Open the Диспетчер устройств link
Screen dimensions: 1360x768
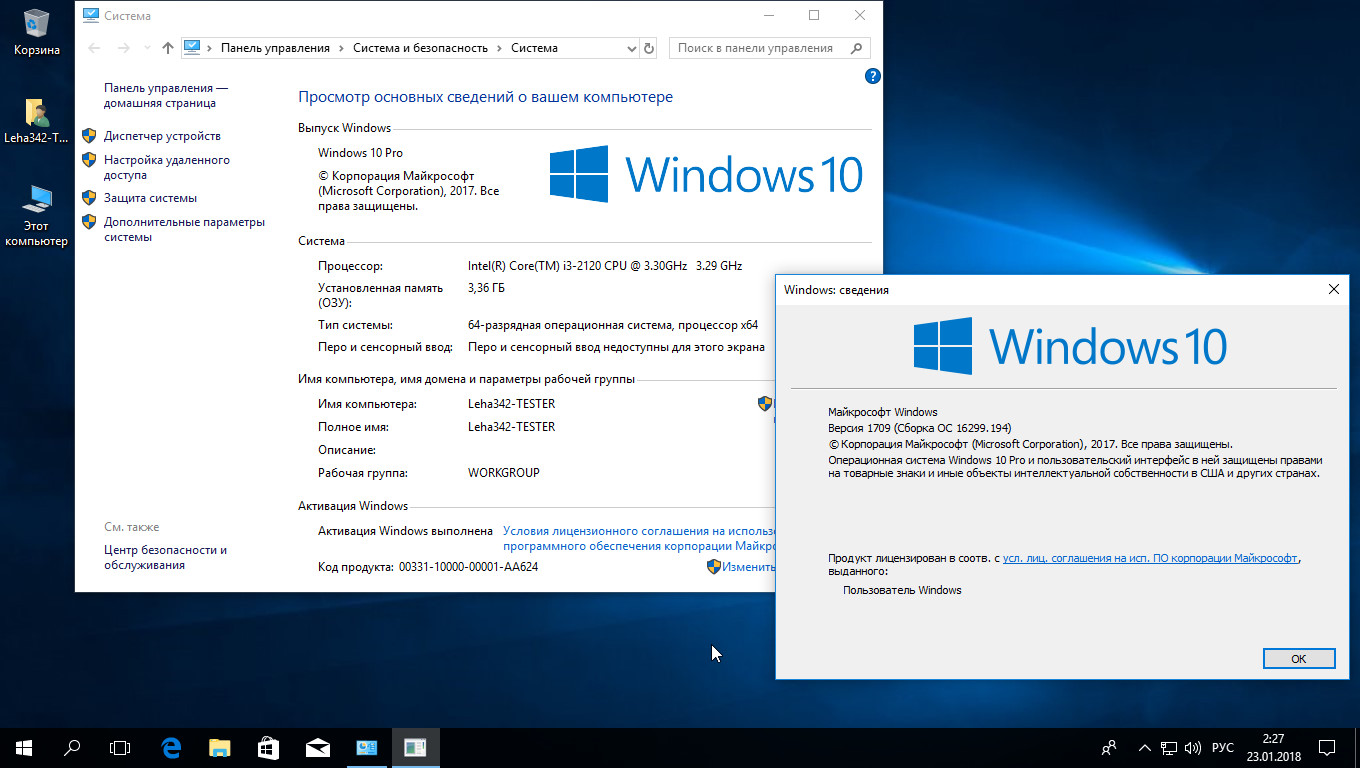pyautogui.click(x=162, y=136)
